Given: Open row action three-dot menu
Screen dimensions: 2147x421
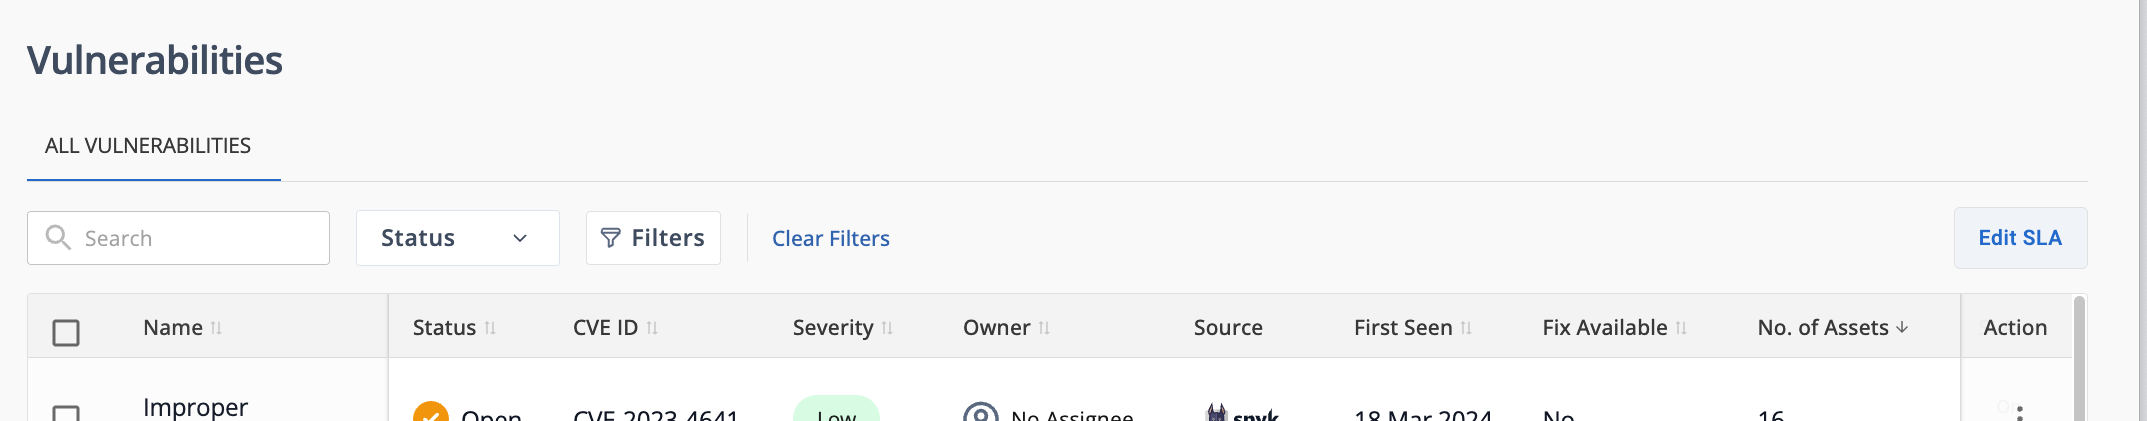Looking at the screenshot, I should (x=2020, y=413).
